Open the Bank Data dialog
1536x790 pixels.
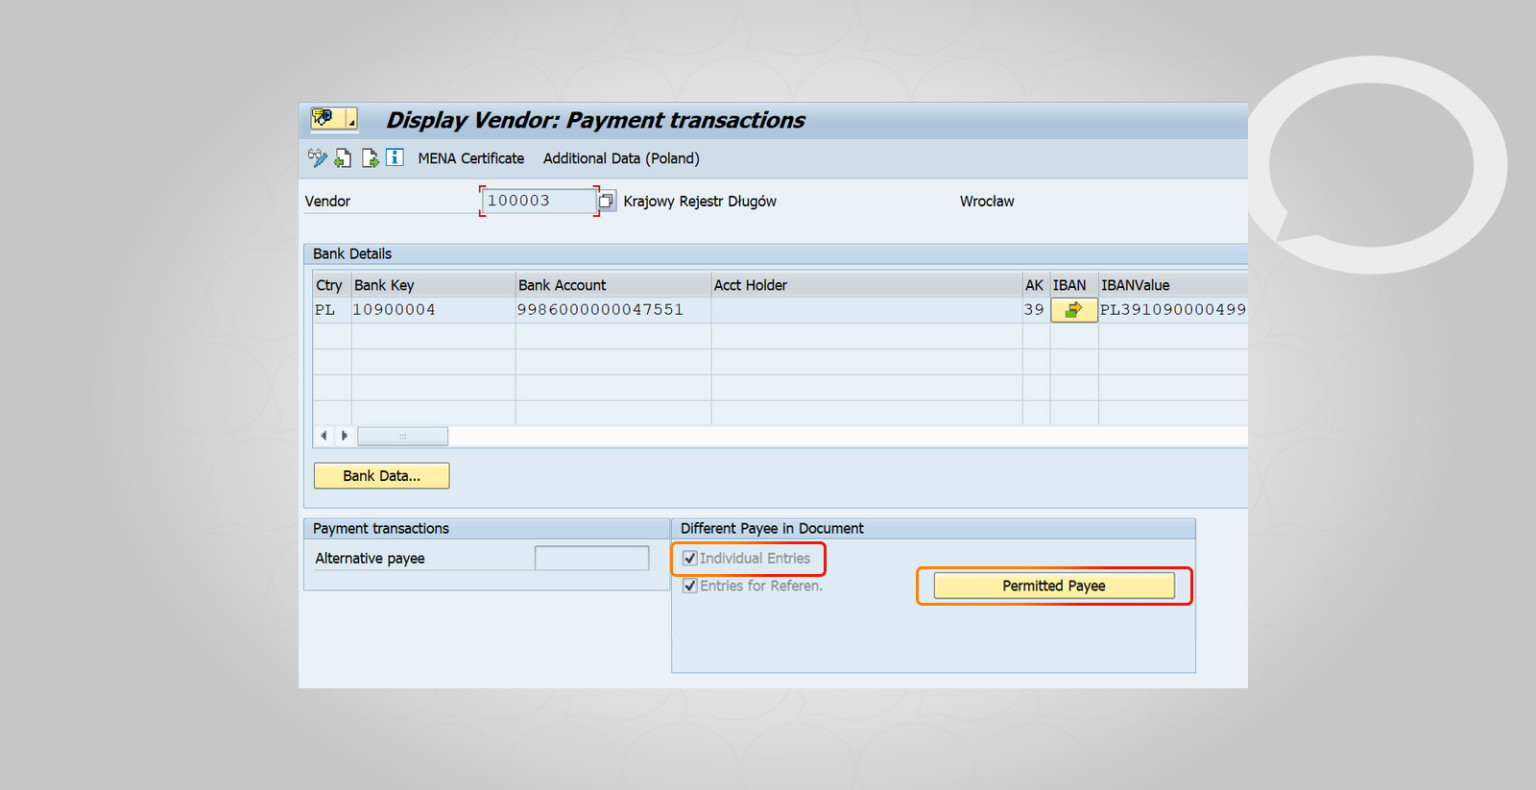pos(381,475)
